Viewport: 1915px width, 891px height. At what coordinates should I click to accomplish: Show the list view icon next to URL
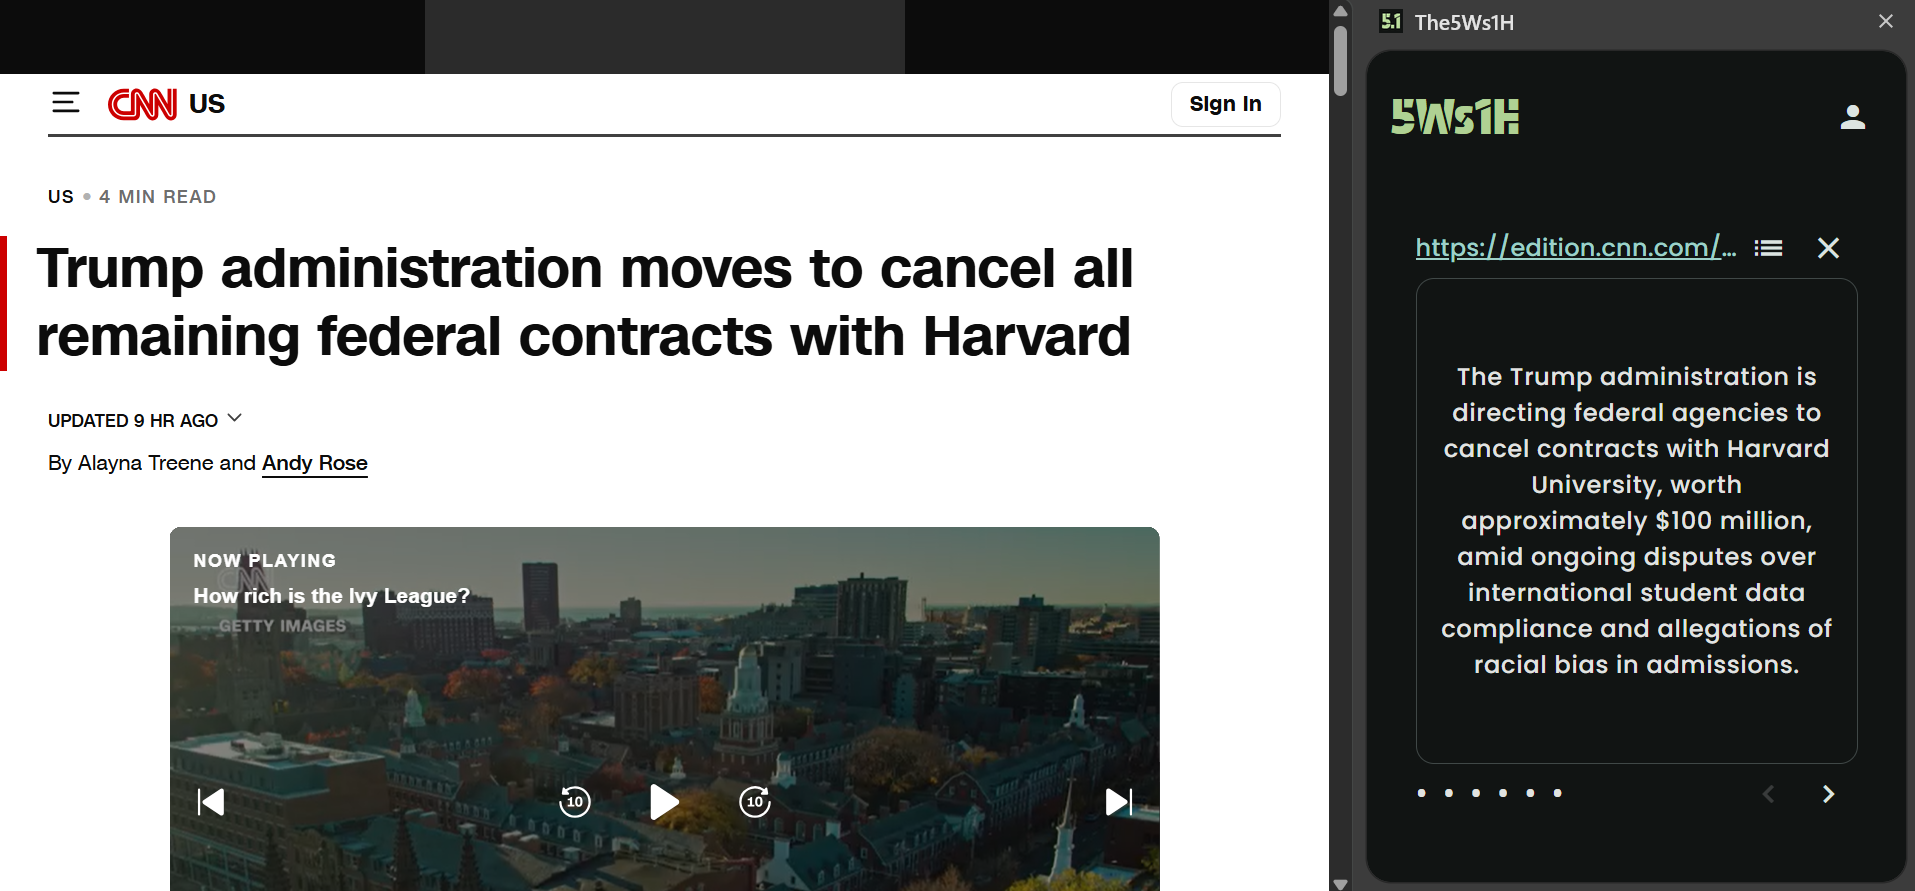coord(1768,248)
